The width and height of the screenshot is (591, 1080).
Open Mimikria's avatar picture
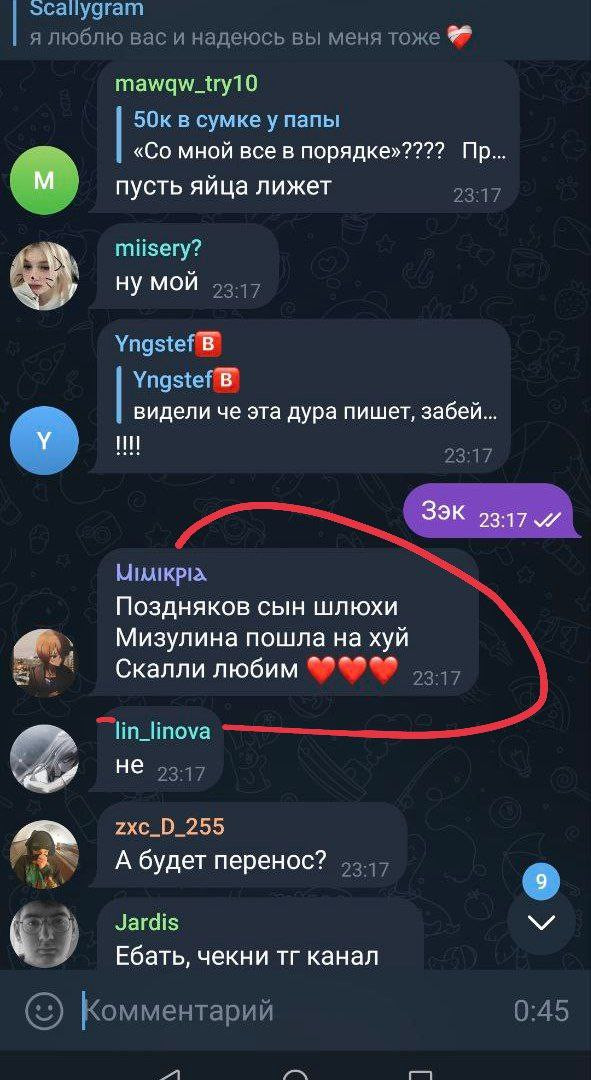point(44,663)
